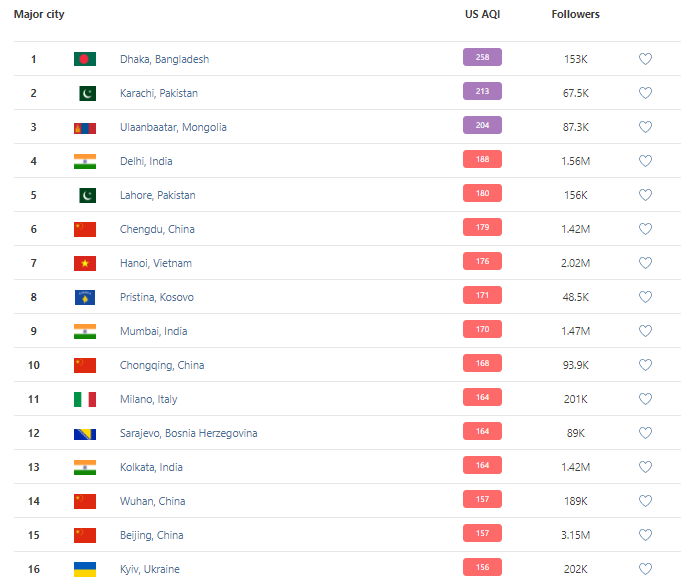
Task: Click the Major city column header
Action: [x=39, y=15]
